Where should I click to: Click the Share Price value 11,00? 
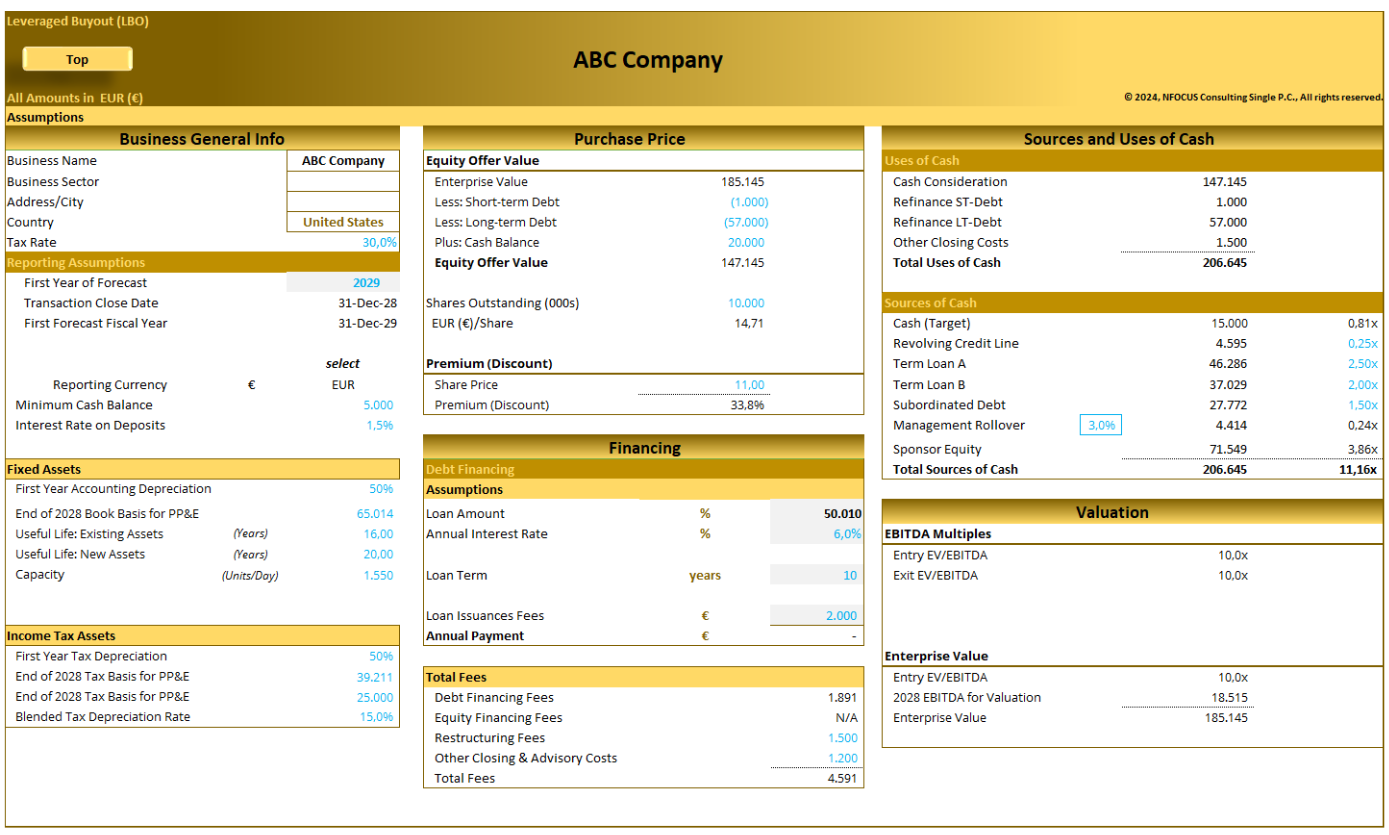(x=749, y=385)
